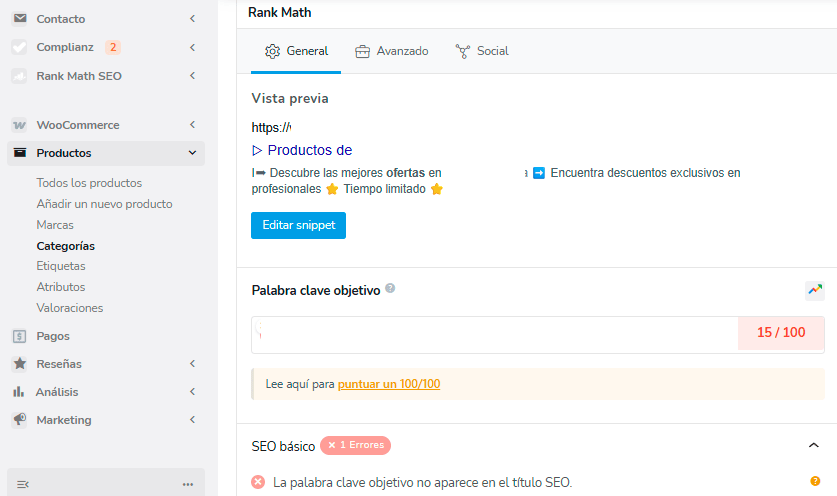This screenshot has height=496, width=837.
Task: Click the WooCommerce logo icon
Action: click(20, 125)
